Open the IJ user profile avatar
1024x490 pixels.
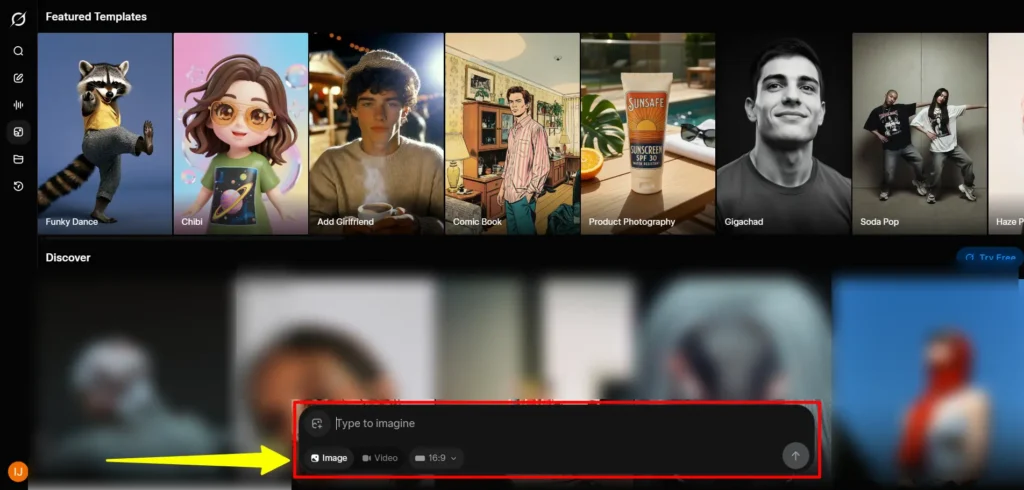coord(18,471)
